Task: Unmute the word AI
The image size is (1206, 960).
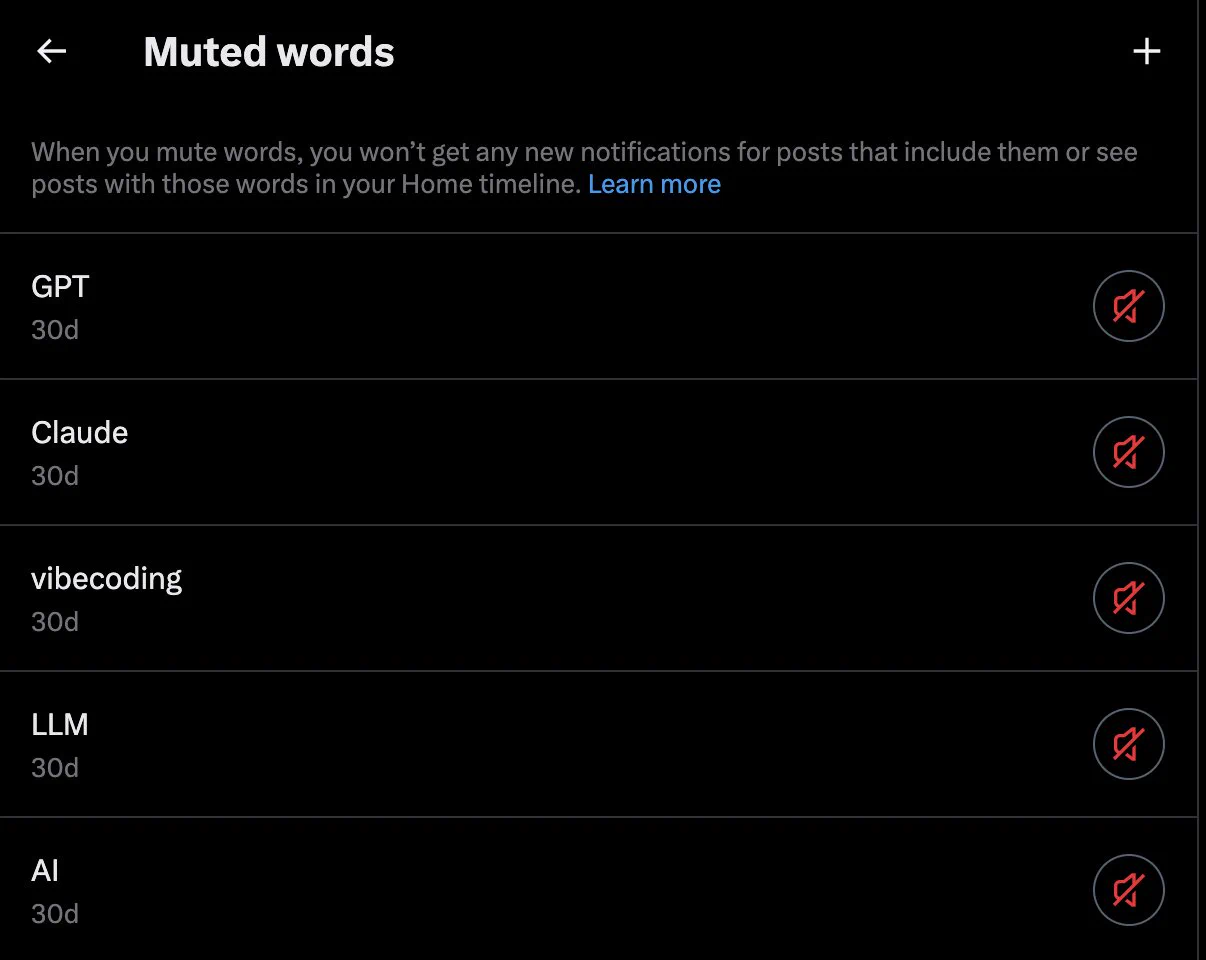Action: 1129,890
